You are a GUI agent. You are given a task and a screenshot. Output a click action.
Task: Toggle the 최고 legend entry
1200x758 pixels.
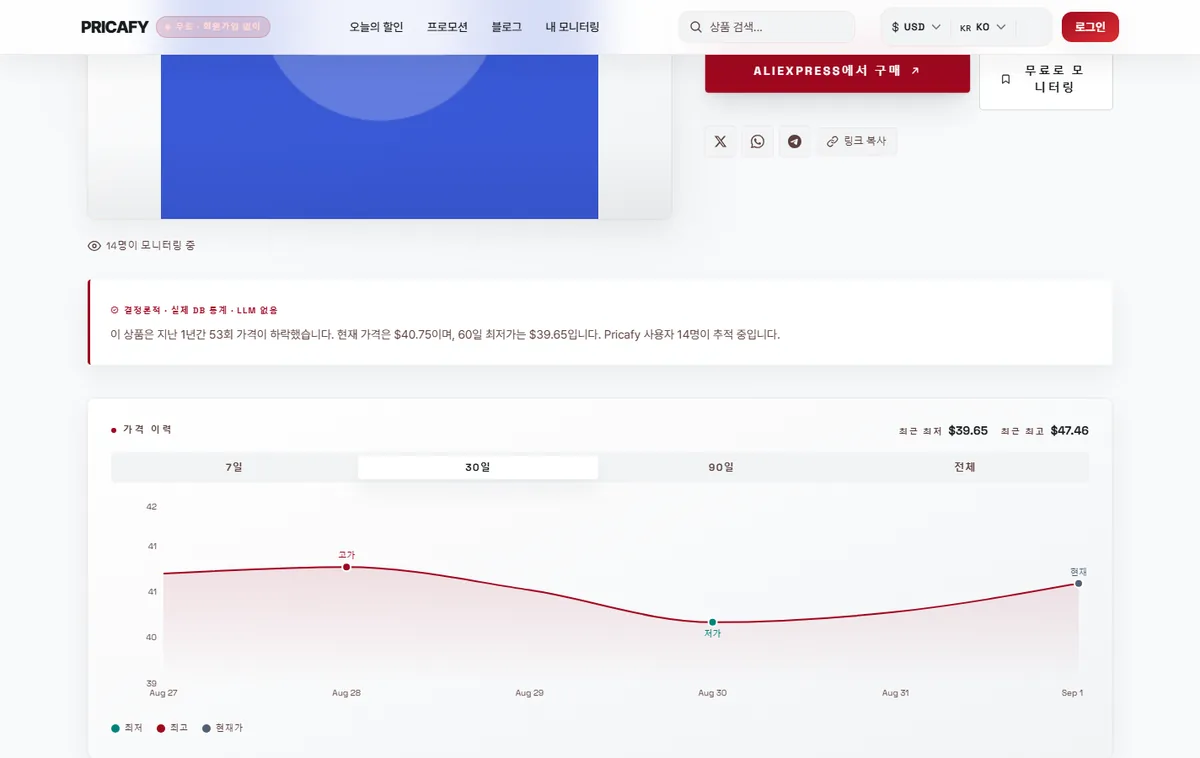(173, 728)
